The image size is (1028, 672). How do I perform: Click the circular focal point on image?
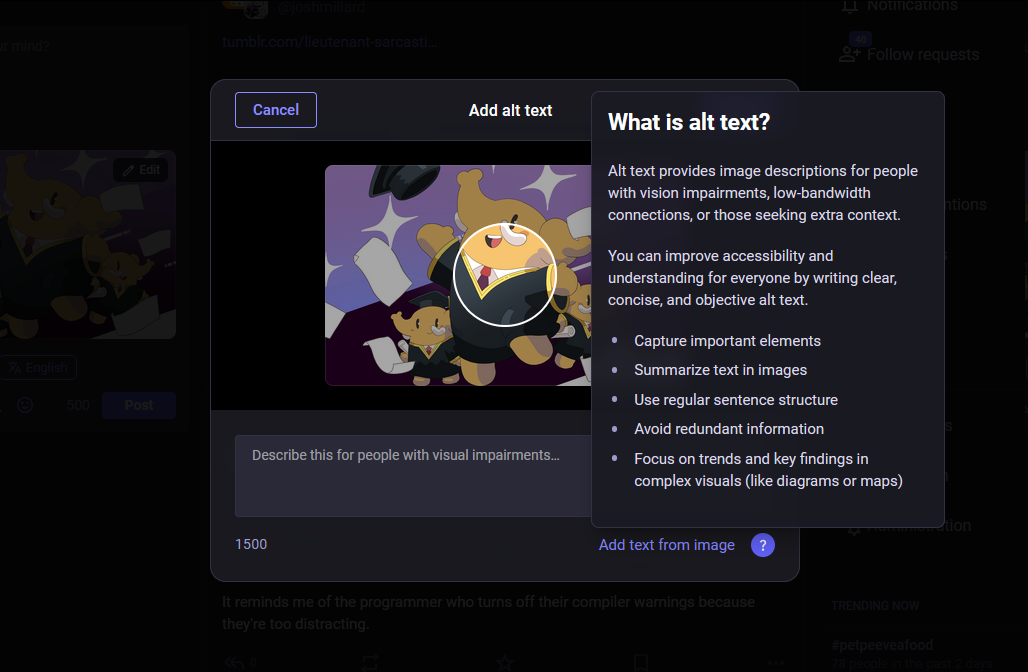point(504,275)
